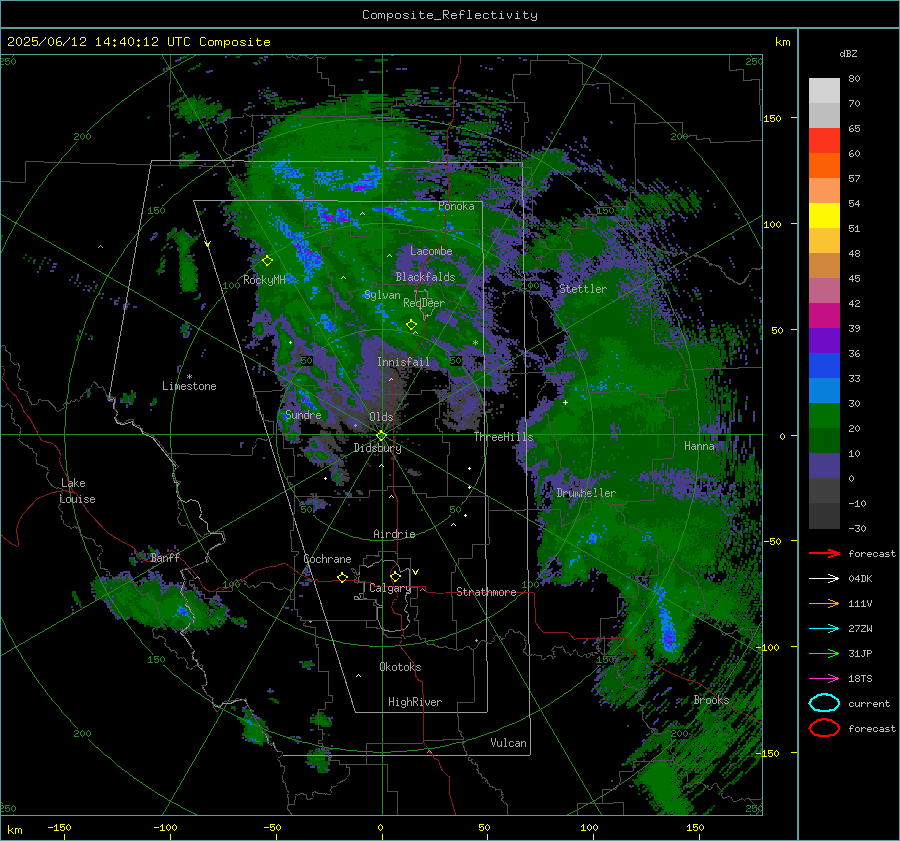
Task: Click the Lake Louise label
Action: [x=77, y=491]
